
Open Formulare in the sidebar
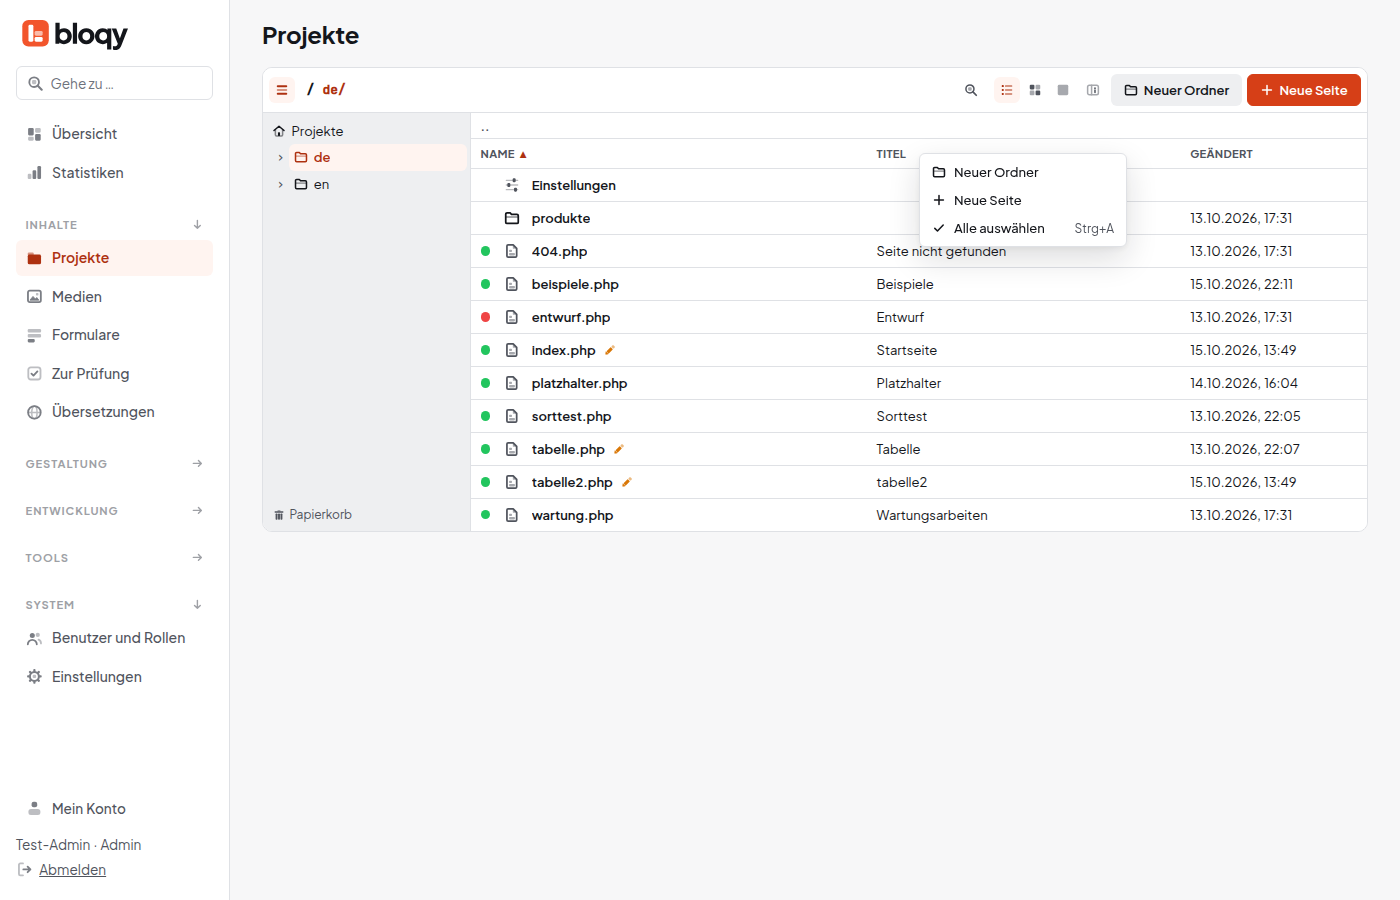pyautogui.click(x=114, y=335)
